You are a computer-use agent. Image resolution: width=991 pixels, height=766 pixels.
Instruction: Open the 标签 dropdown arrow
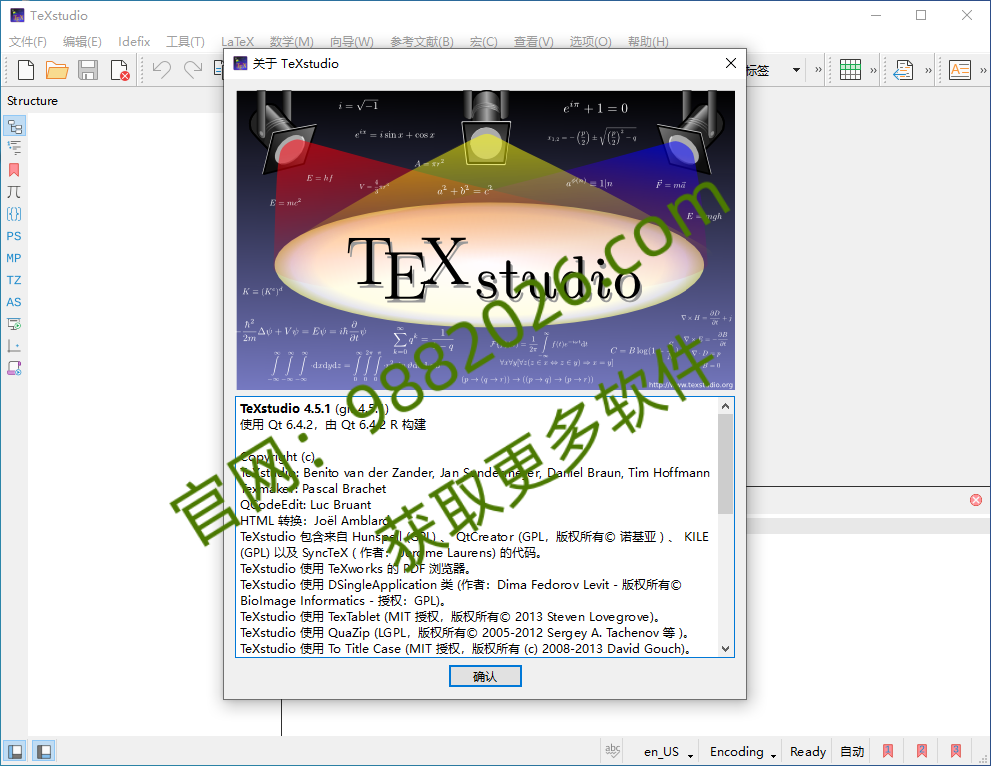796,70
